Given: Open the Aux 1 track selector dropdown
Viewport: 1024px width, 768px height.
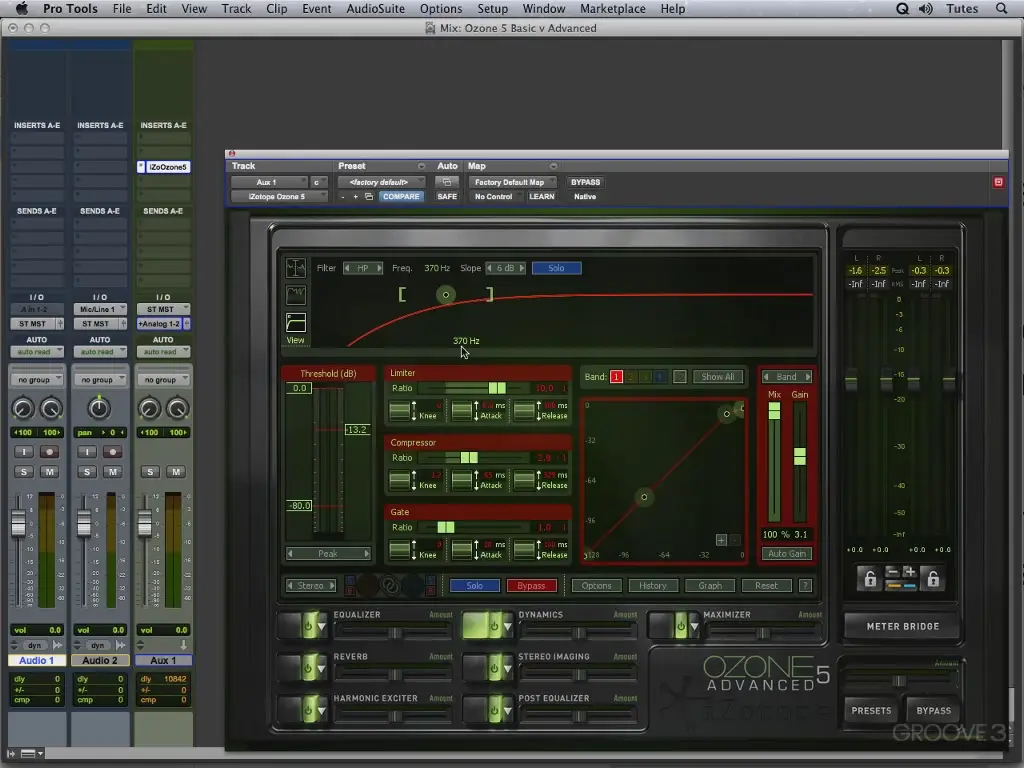Looking at the screenshot, I should coord(268,182).
